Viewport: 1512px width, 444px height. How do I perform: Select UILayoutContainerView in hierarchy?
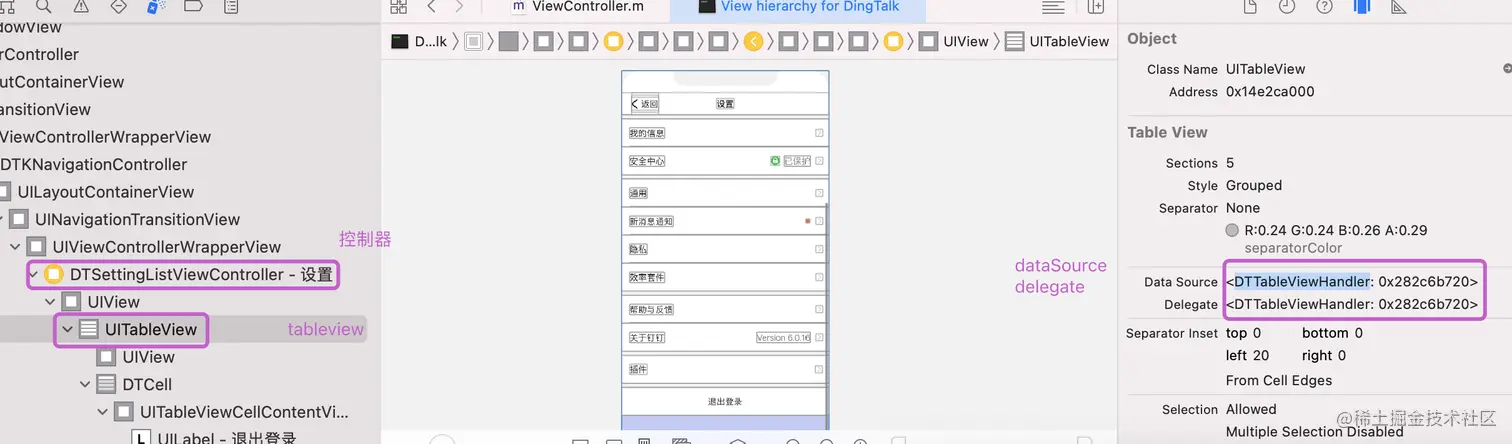point(97,192)
